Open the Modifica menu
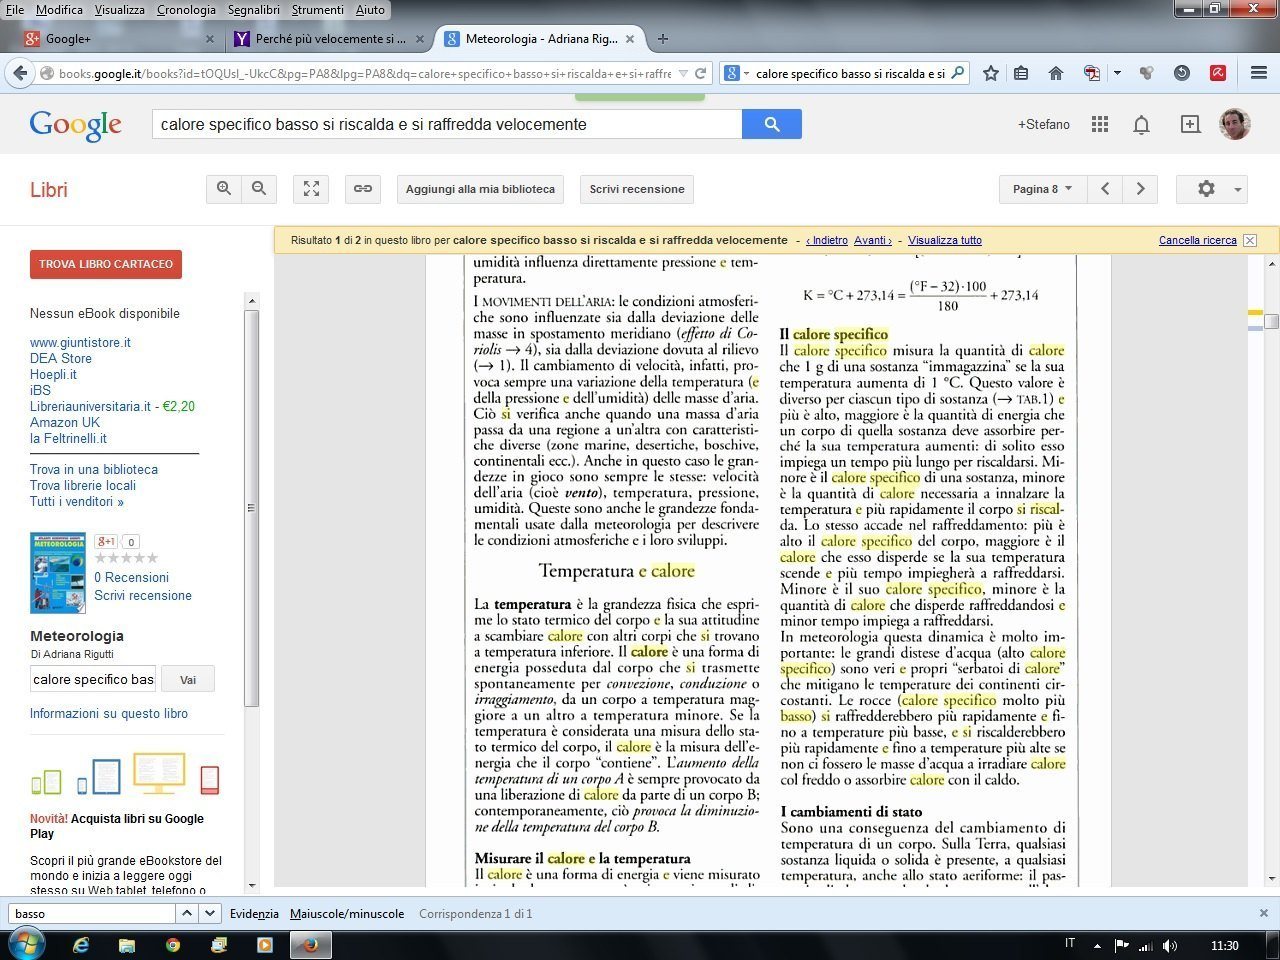1280x960 pixels. pos(59,9)
